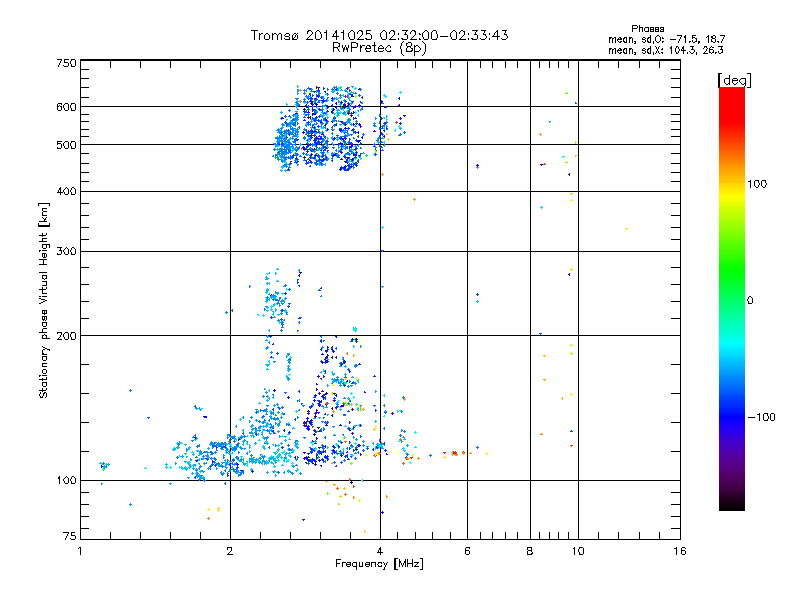800x600 pixels.
Task: Click the x-axis label '6'
Action: pyautogui.click(x=467, y=552)
